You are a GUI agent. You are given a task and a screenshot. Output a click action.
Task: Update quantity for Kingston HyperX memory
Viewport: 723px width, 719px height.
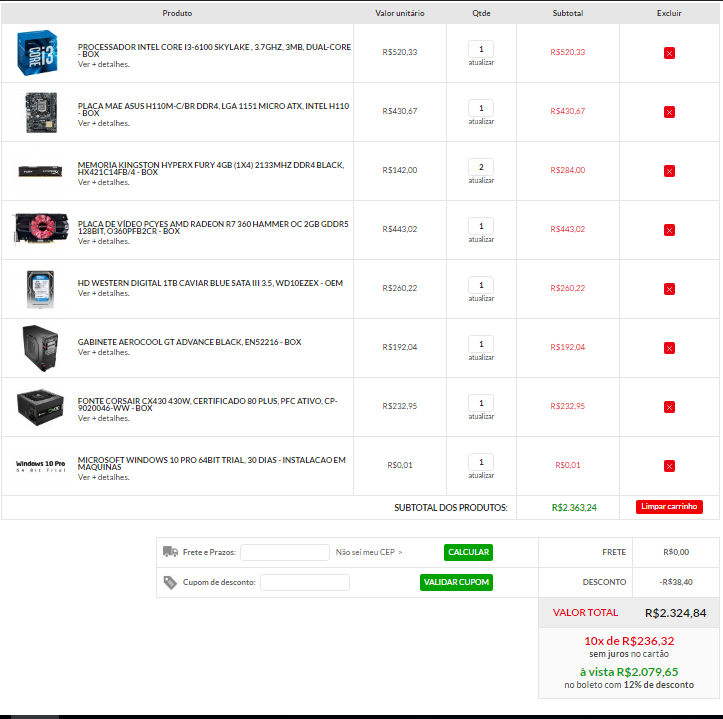pyautogui.click(x=481, y=180)
